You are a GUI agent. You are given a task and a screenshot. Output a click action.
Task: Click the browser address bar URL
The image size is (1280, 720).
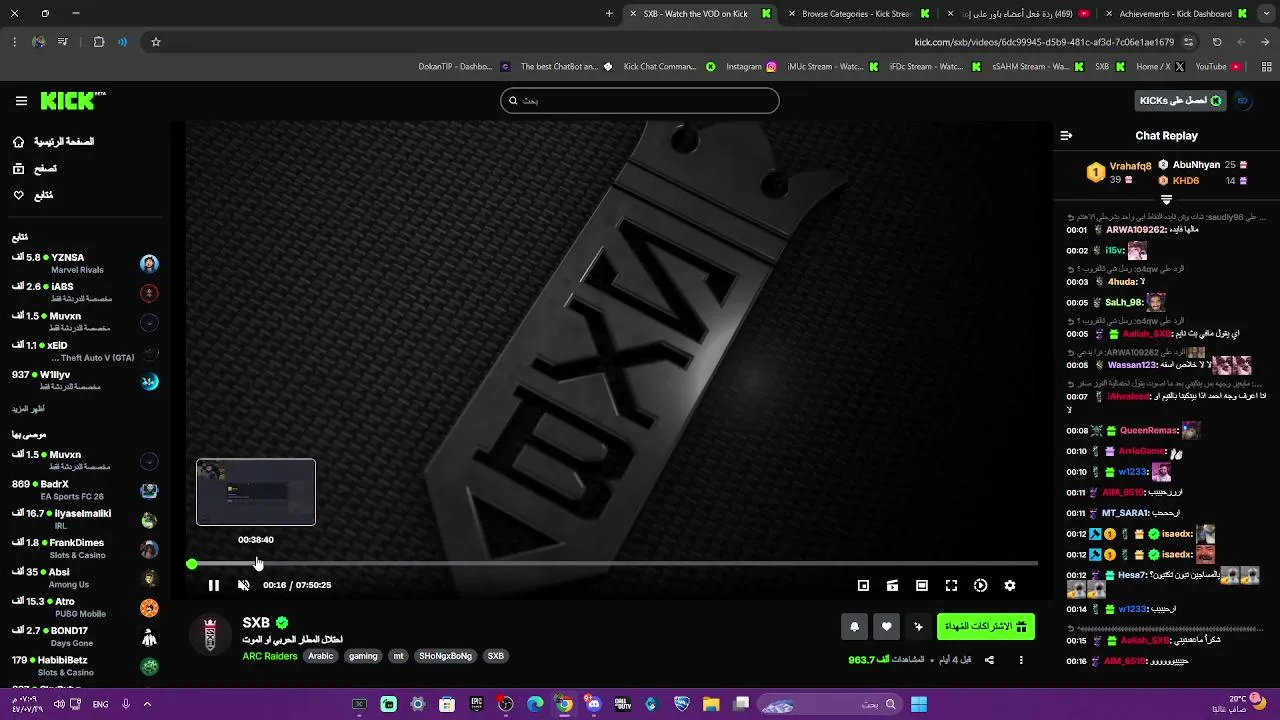coord(1044,42)
